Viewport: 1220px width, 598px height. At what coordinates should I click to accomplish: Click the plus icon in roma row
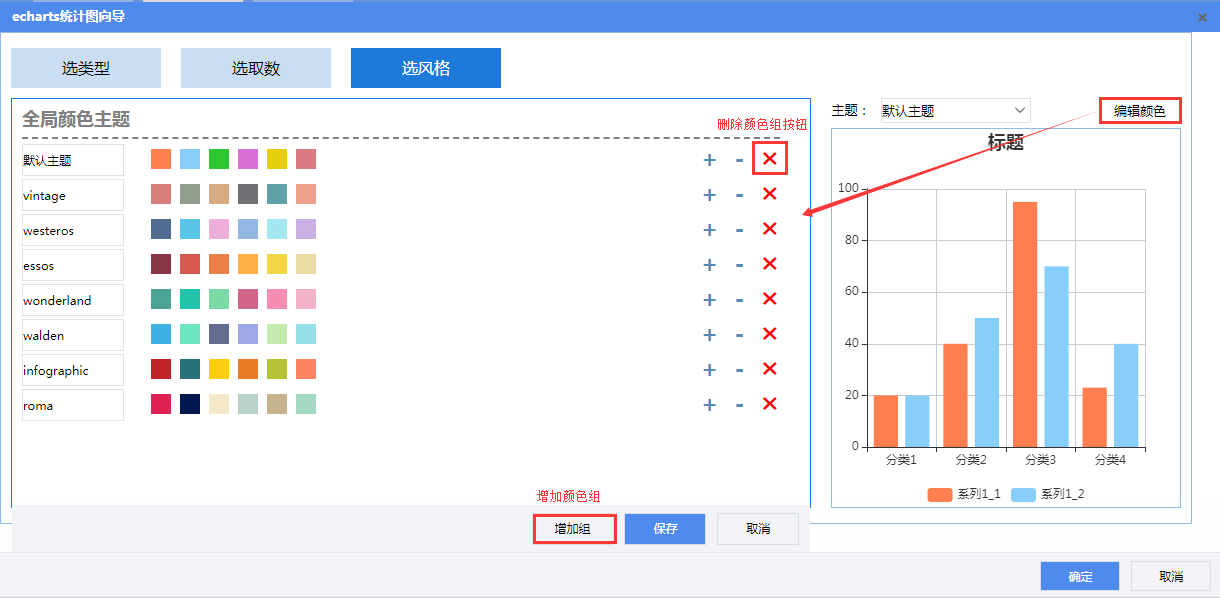point(709,405)
